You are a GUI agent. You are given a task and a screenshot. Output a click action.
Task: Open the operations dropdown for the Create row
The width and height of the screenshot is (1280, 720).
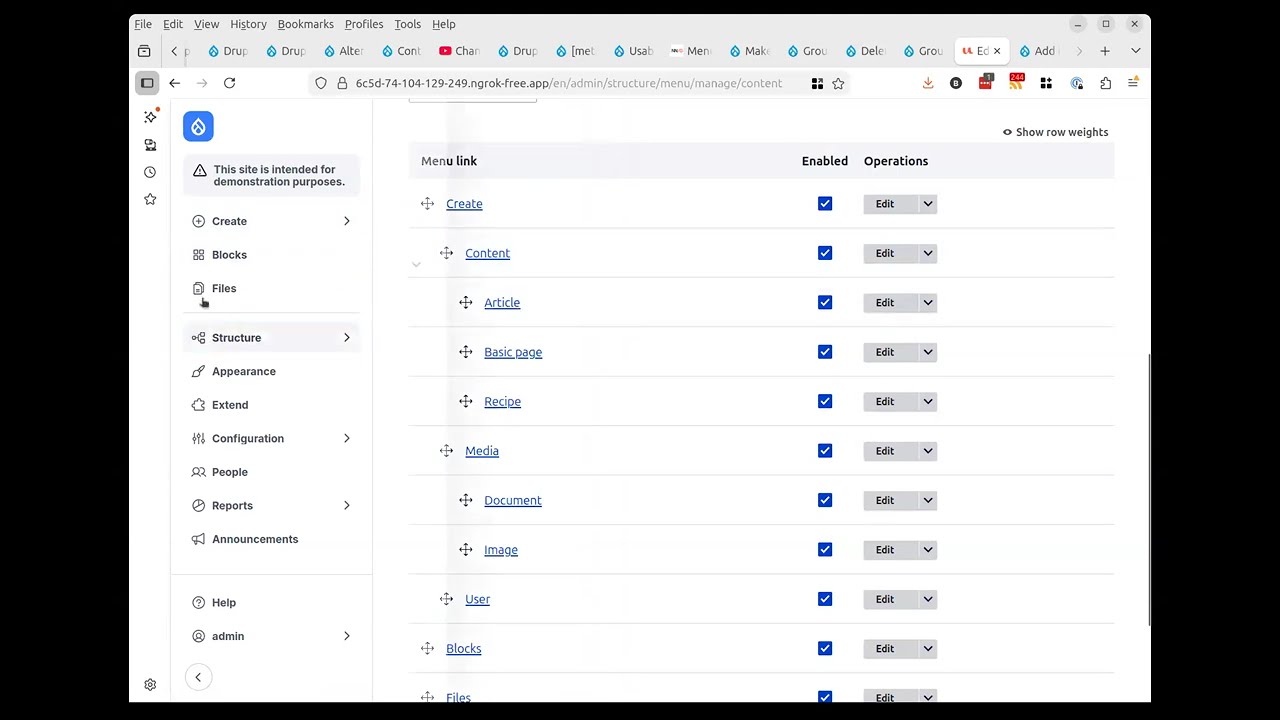[x=928, y=204]
